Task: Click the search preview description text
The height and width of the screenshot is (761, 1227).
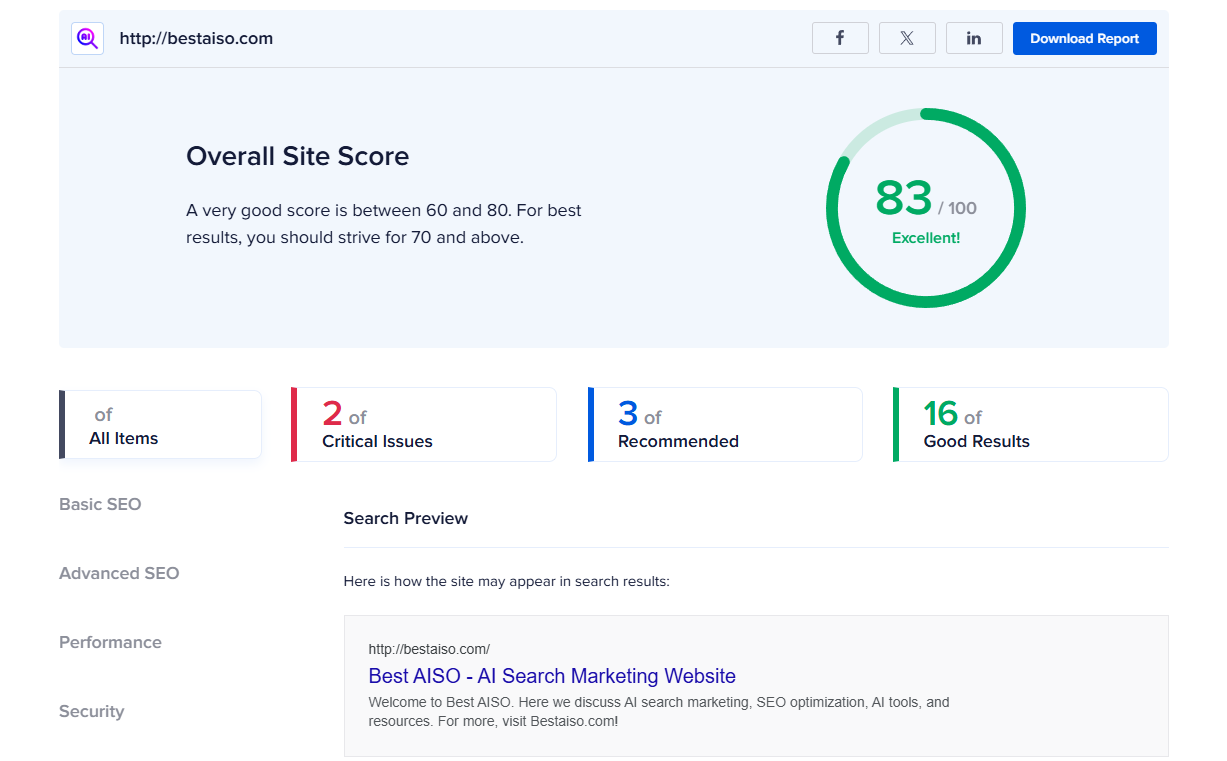Action: pos(659,711)
